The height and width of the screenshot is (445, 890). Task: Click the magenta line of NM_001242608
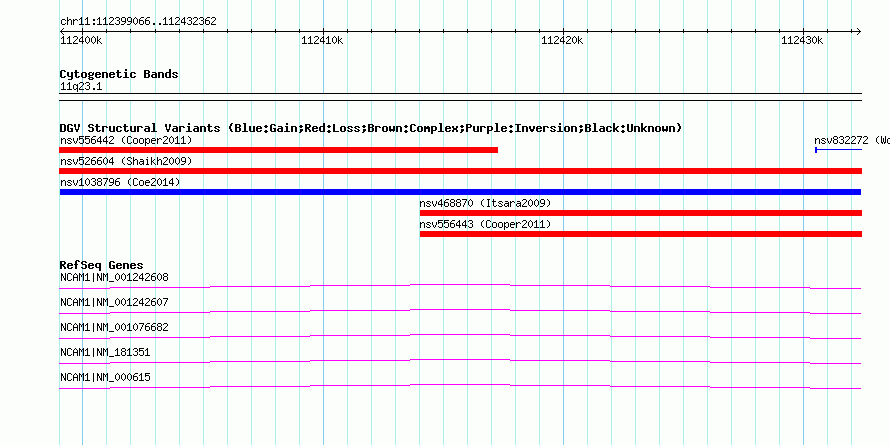(x=460, y=286)
